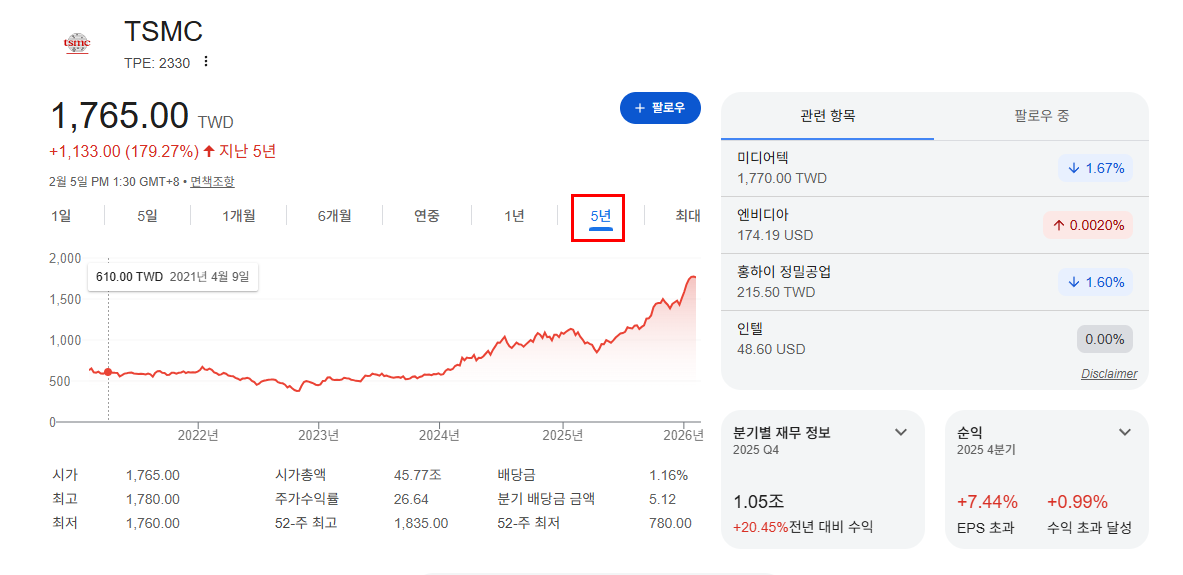Click the red data point on the chart

tap(108, 371)
